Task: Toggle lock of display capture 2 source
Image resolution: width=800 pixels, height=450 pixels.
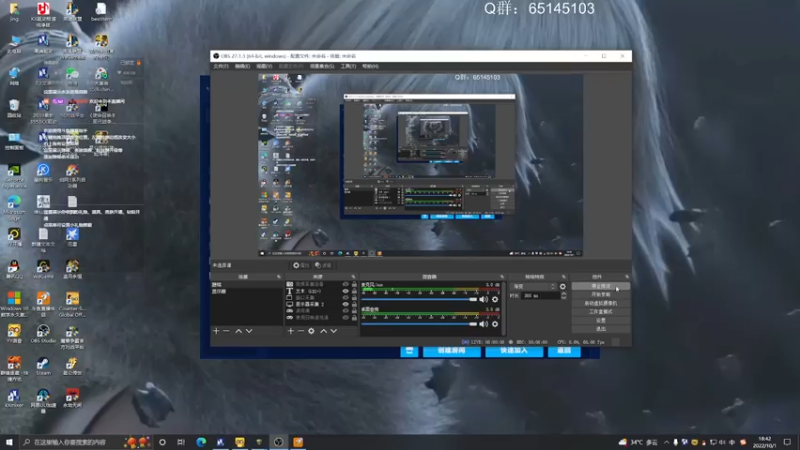Action: [354, 304]
